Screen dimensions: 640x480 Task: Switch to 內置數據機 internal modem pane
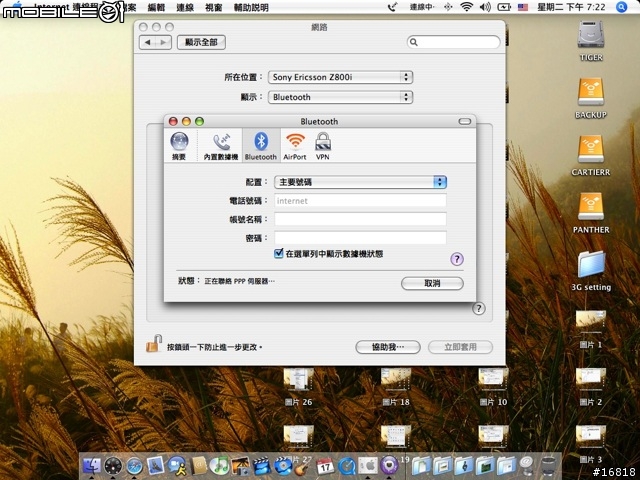coord(221,146)
